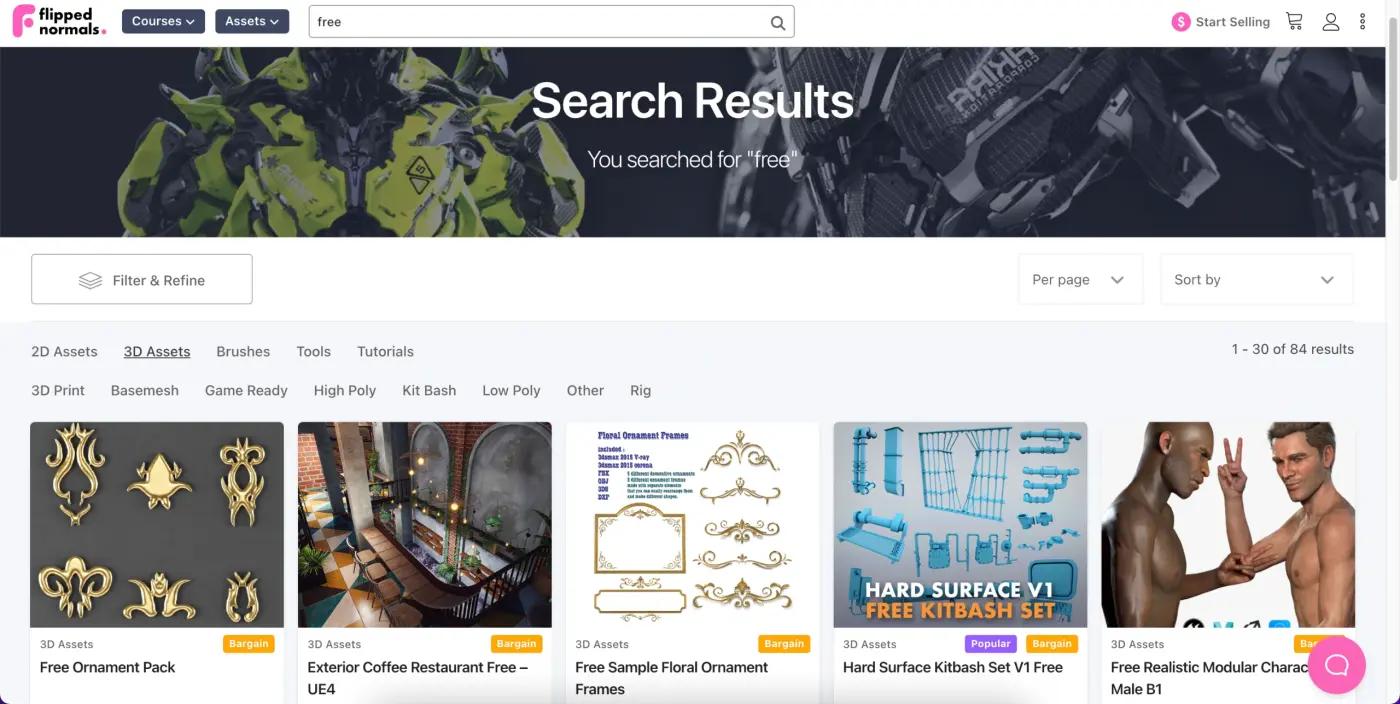Viewport: 1400px width, 704px height.
Task: Expand the Courses dropdown
Action: [x=164, y=21]
